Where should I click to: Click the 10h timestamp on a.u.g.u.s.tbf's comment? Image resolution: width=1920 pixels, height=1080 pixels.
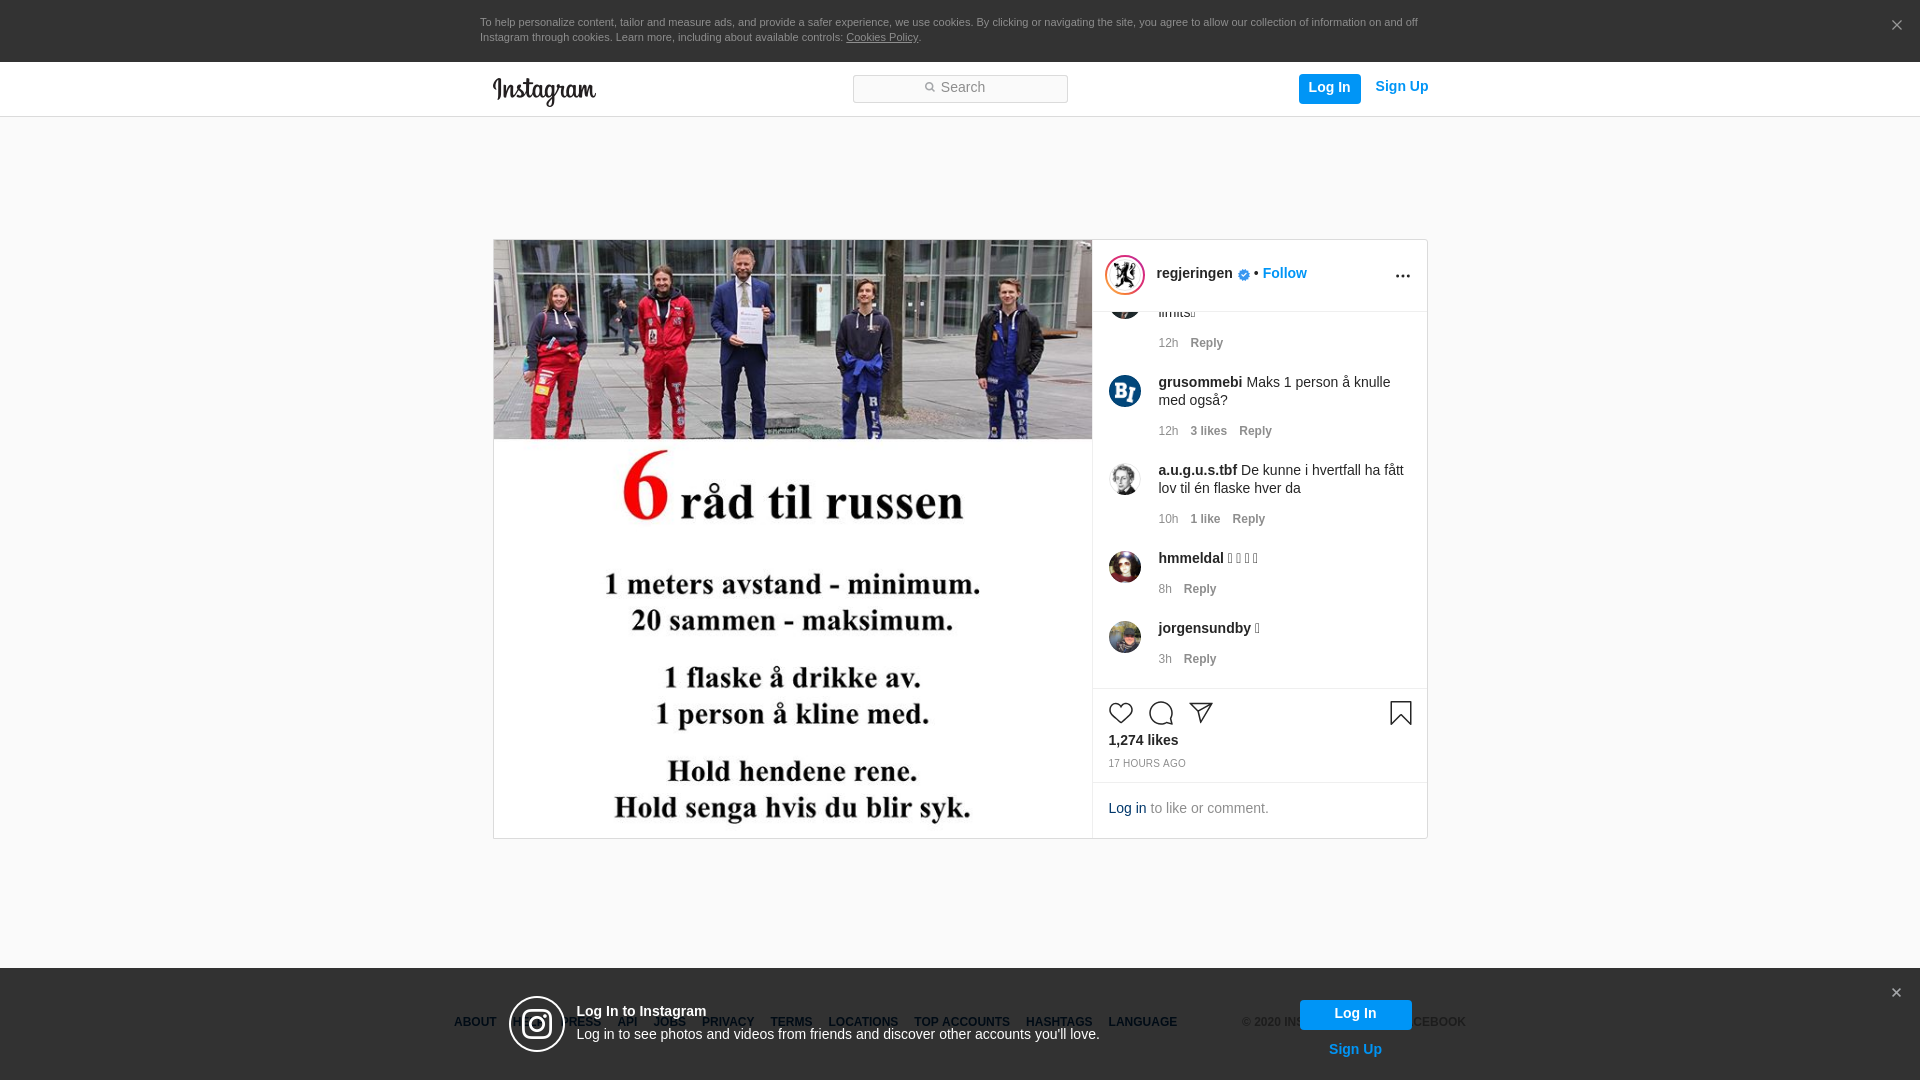1168,519
